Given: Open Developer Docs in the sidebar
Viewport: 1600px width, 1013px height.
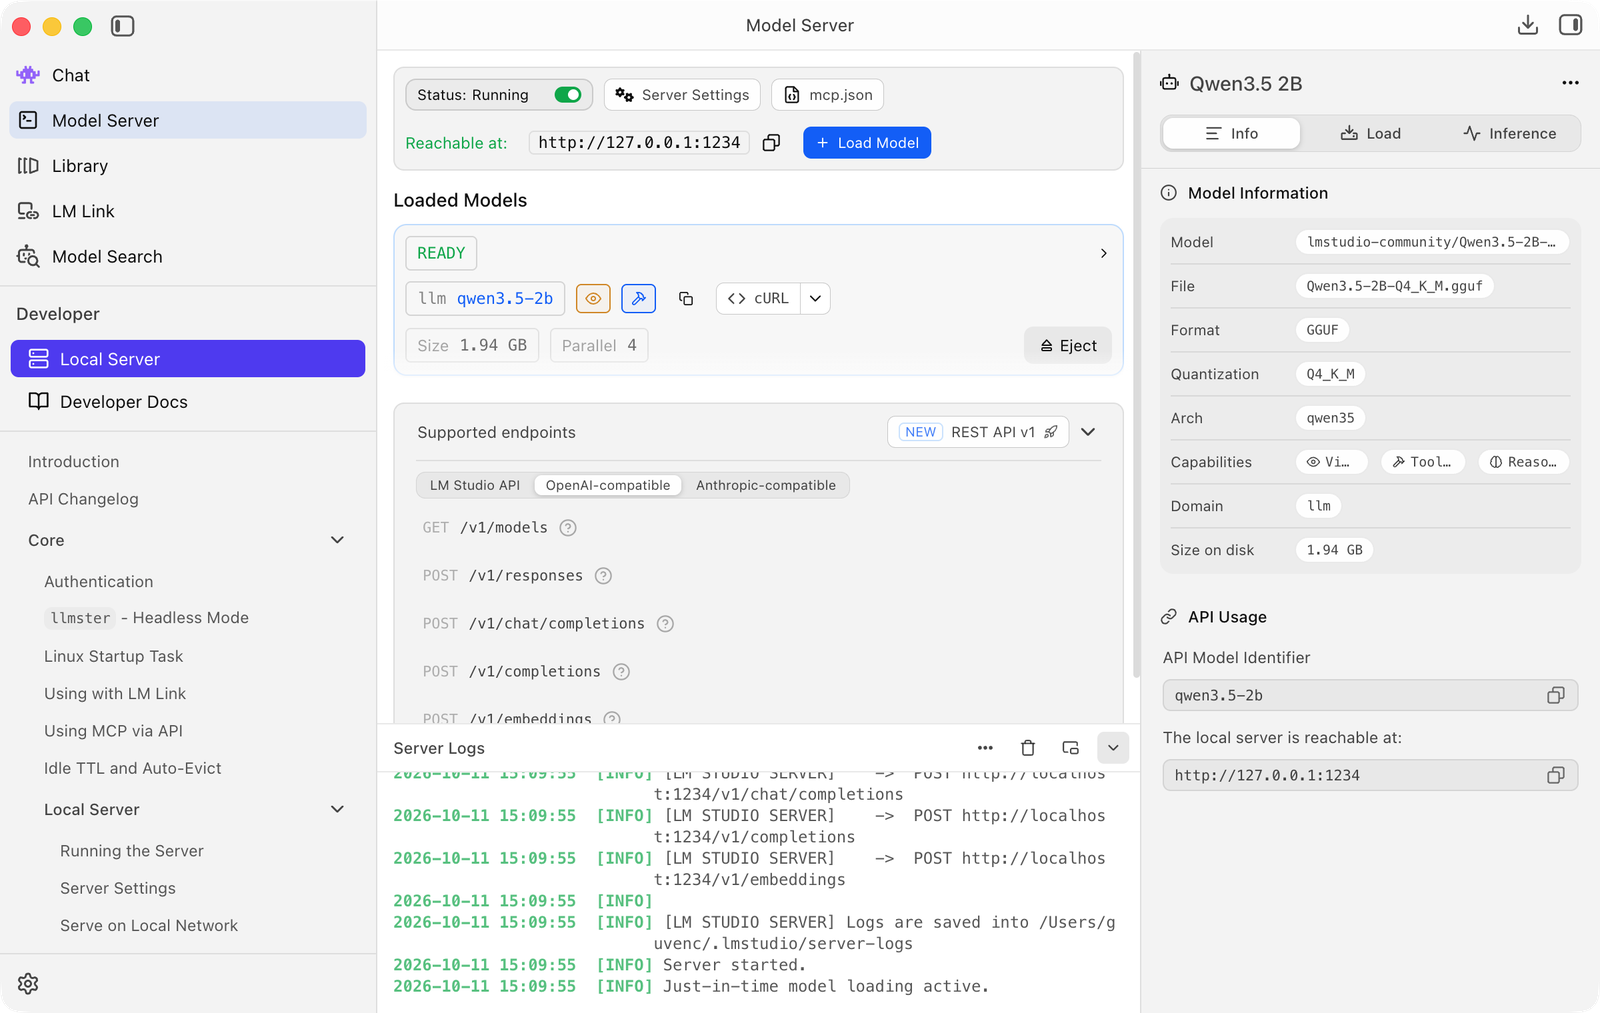Looking at the screenshot, I should [x=188, y=401].
